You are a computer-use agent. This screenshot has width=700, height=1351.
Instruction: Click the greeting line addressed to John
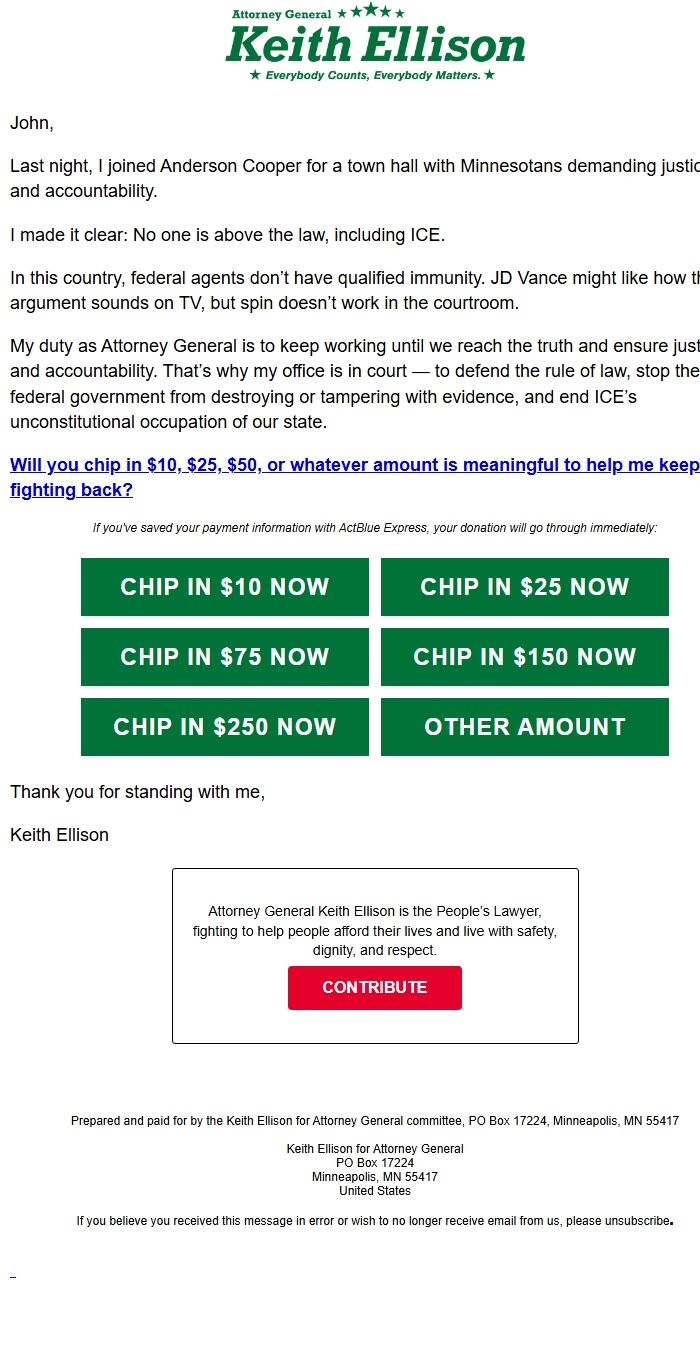pyautogui.click(x=31, y=122)
